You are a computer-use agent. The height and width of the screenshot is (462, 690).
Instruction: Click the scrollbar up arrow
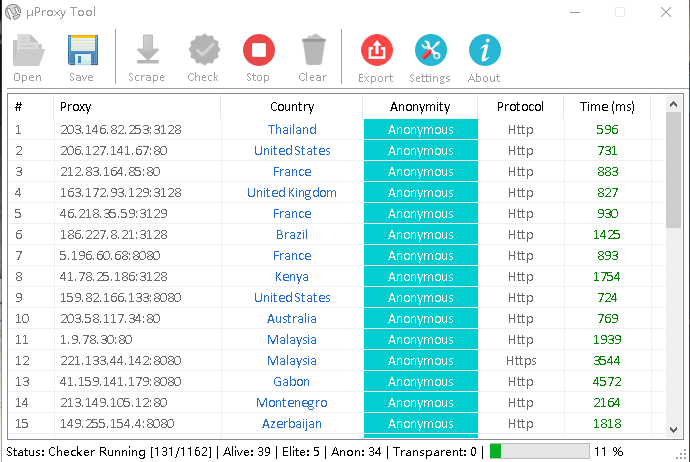pos(673,104)
